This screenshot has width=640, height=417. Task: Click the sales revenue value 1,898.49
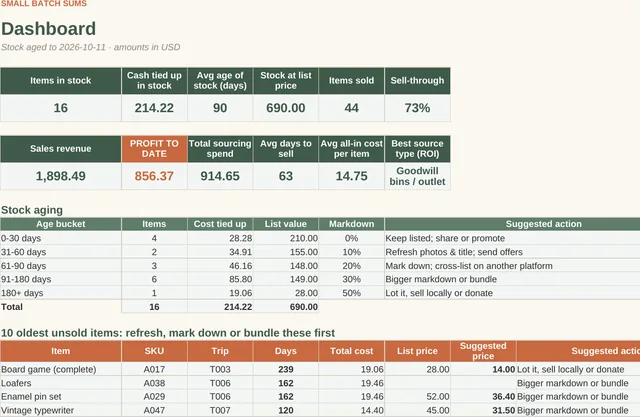(x=61, y=176)
